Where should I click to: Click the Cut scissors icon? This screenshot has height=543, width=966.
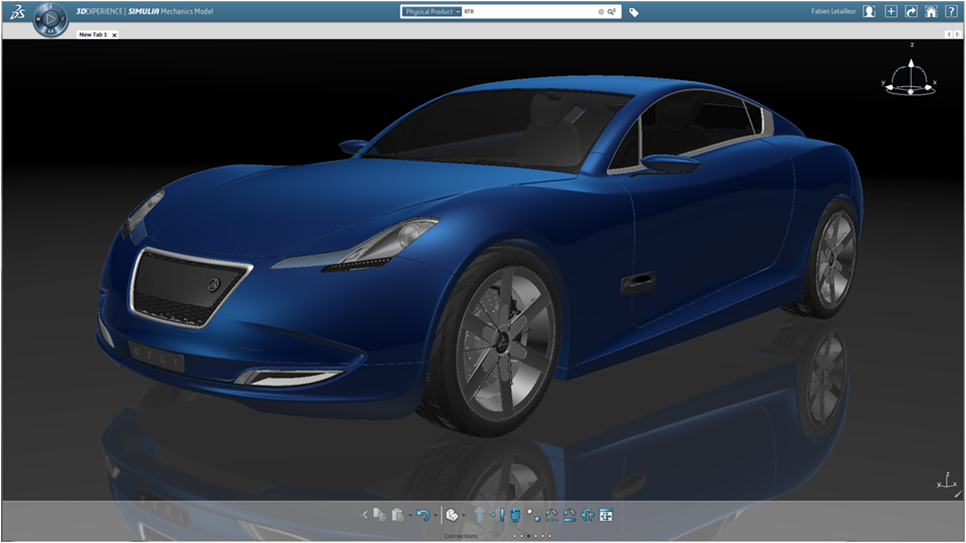coord(363,514)
